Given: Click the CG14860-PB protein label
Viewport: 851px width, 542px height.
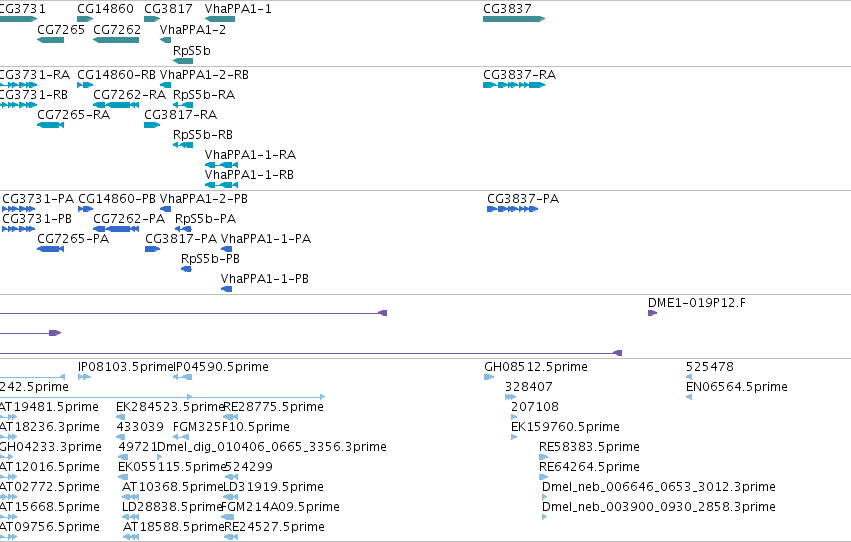Looking at the screenshot, I should pos(117,199).
